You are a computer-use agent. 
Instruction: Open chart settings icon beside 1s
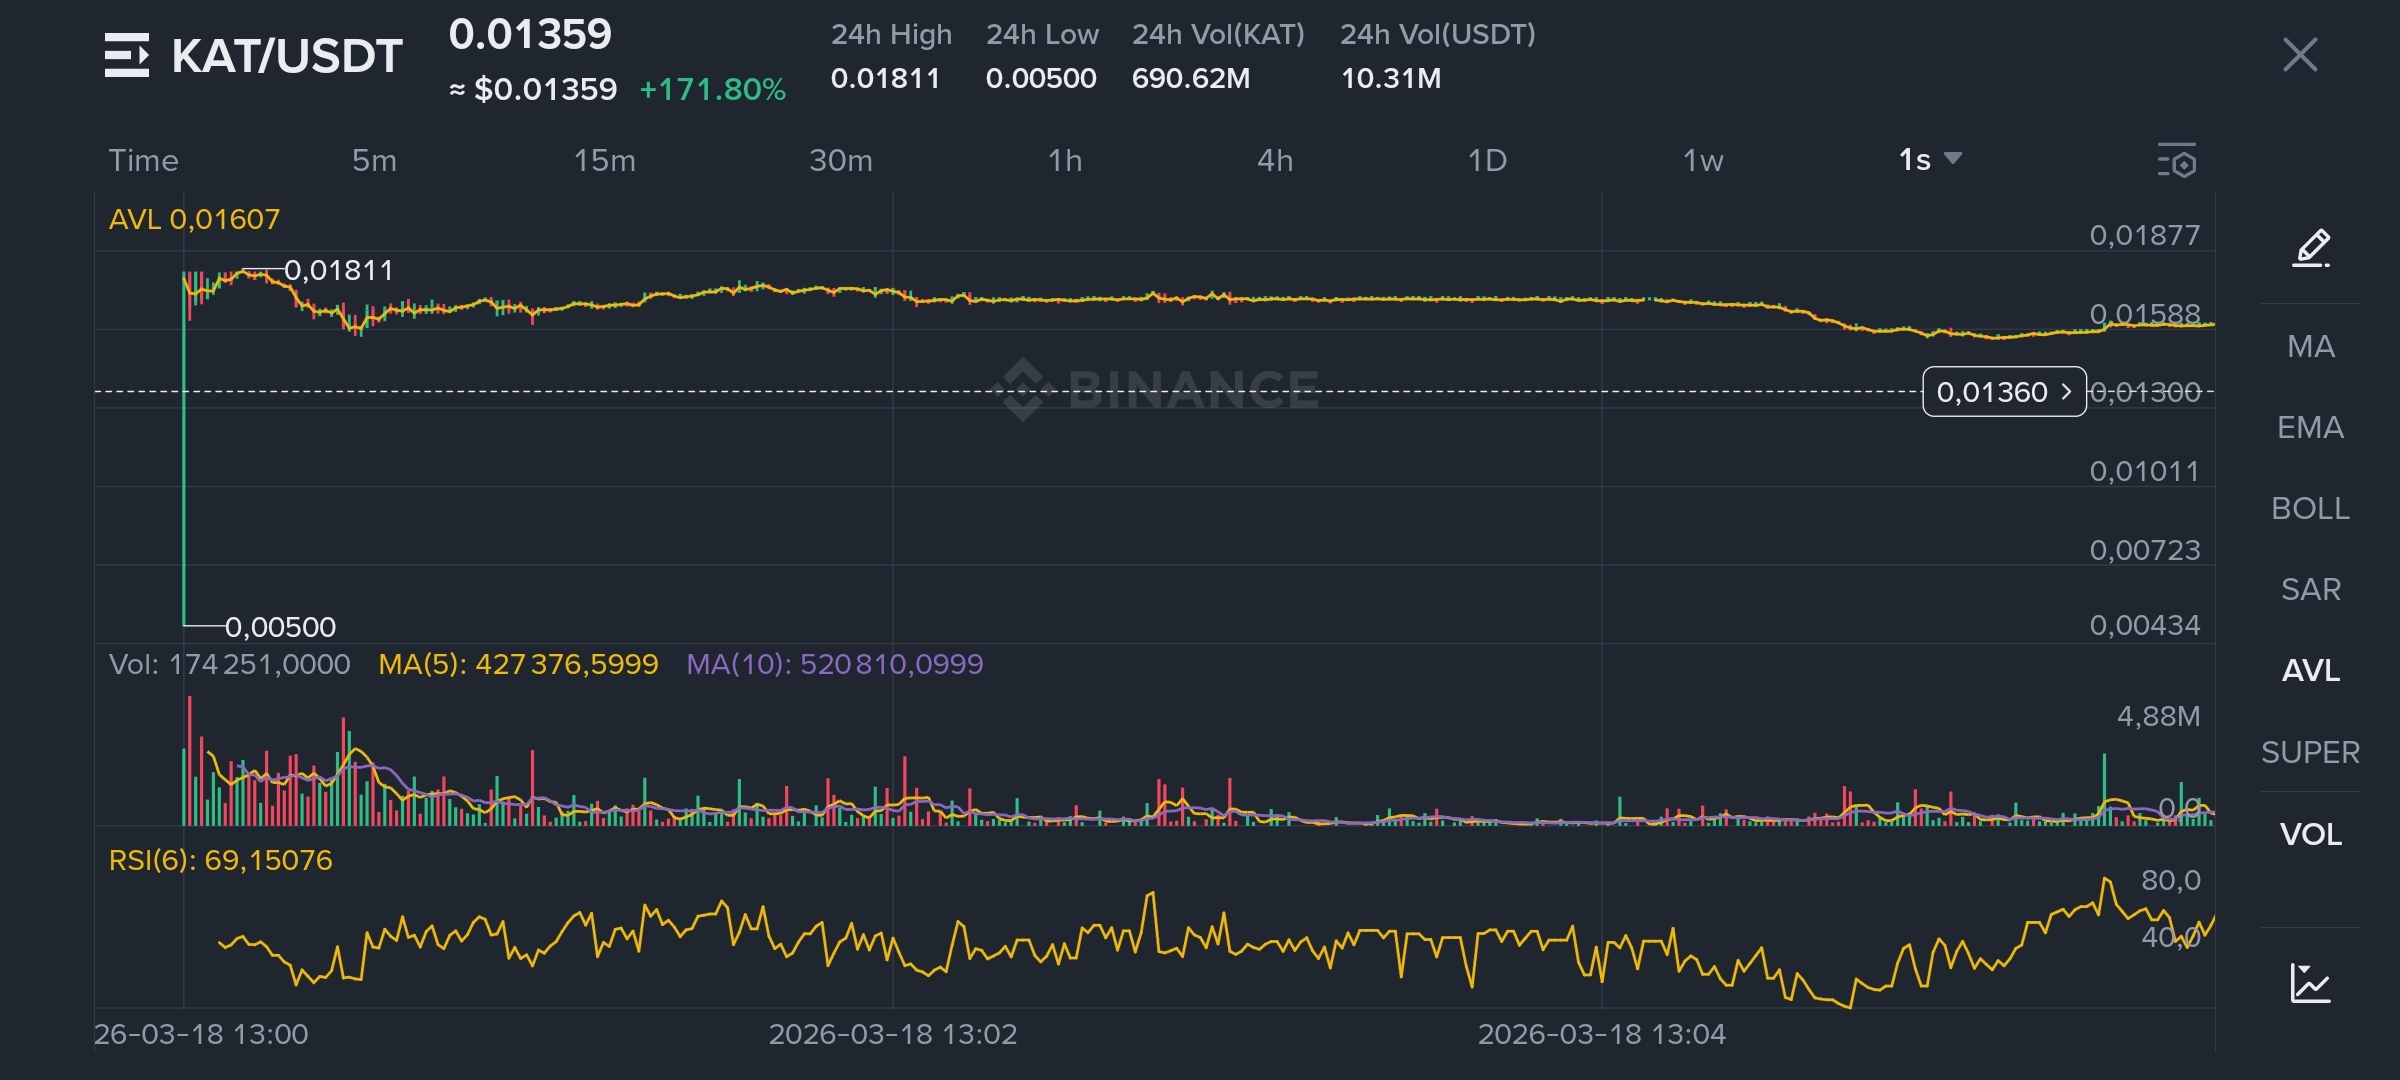coord(2177,161)
